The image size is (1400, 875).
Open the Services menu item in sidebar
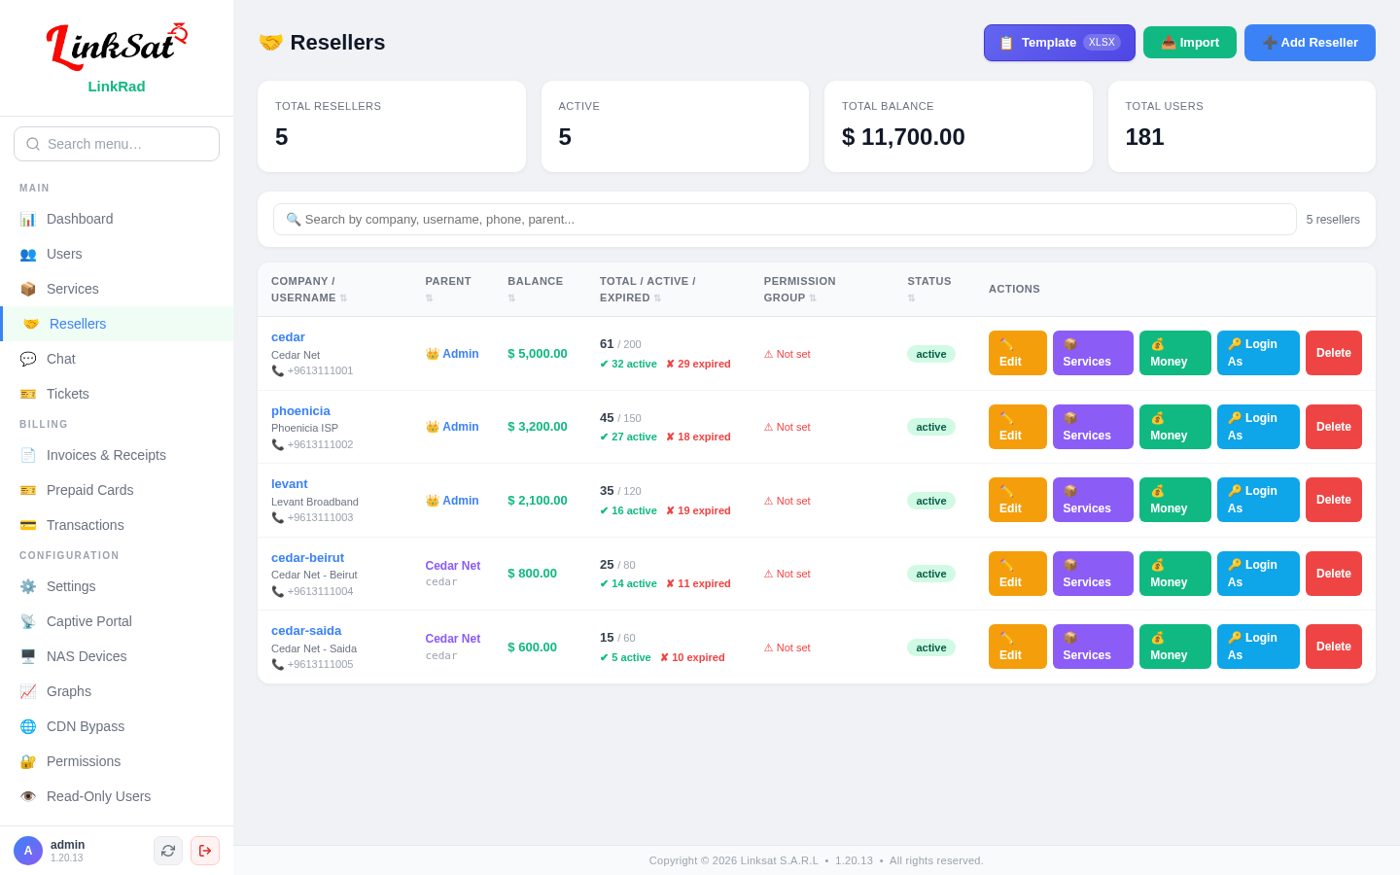(x=117, y=289)
